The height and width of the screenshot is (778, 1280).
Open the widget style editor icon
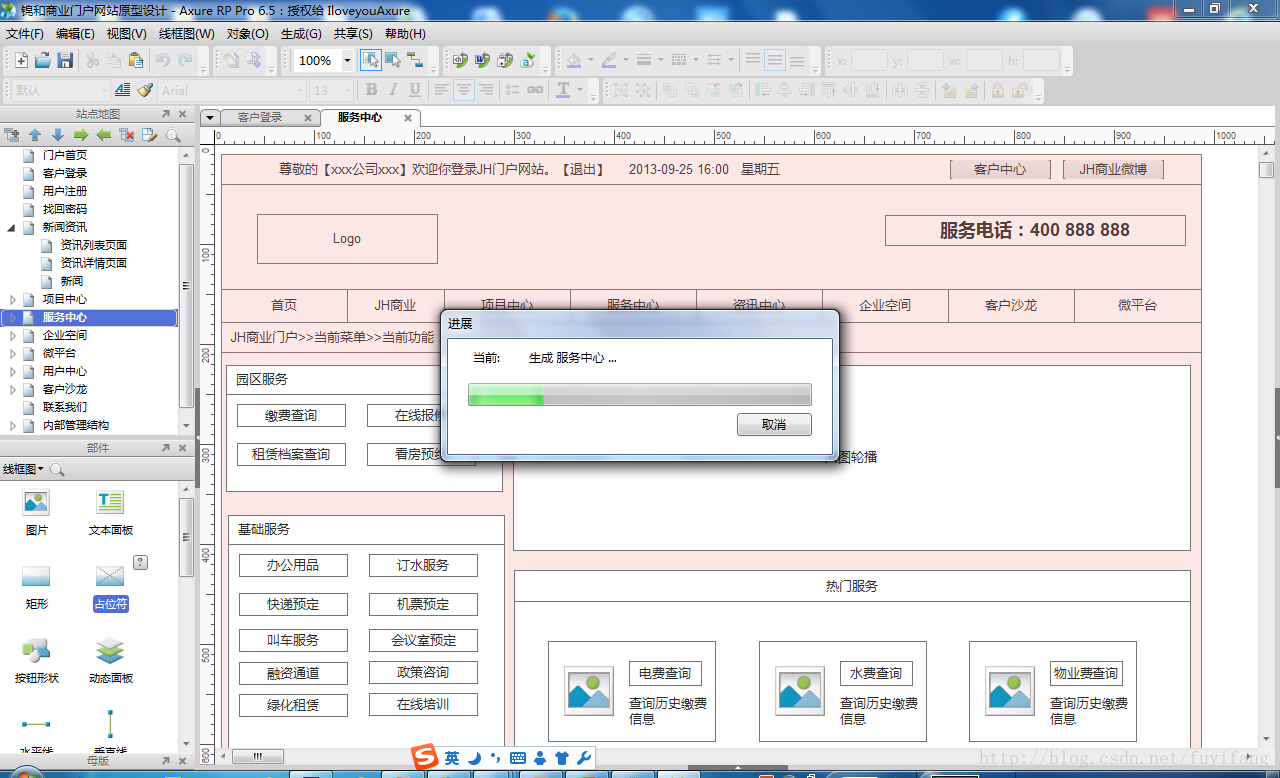122,90
